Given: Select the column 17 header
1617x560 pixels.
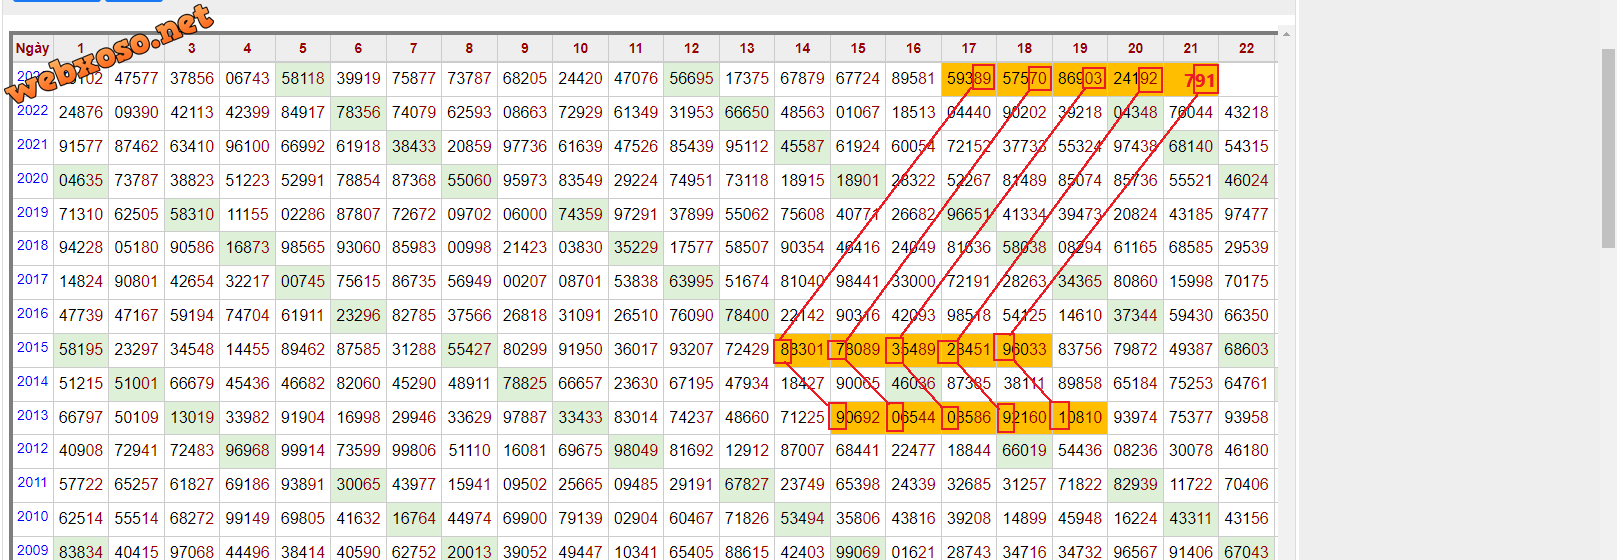Looking at the screenshot, I should coord(969,48).
